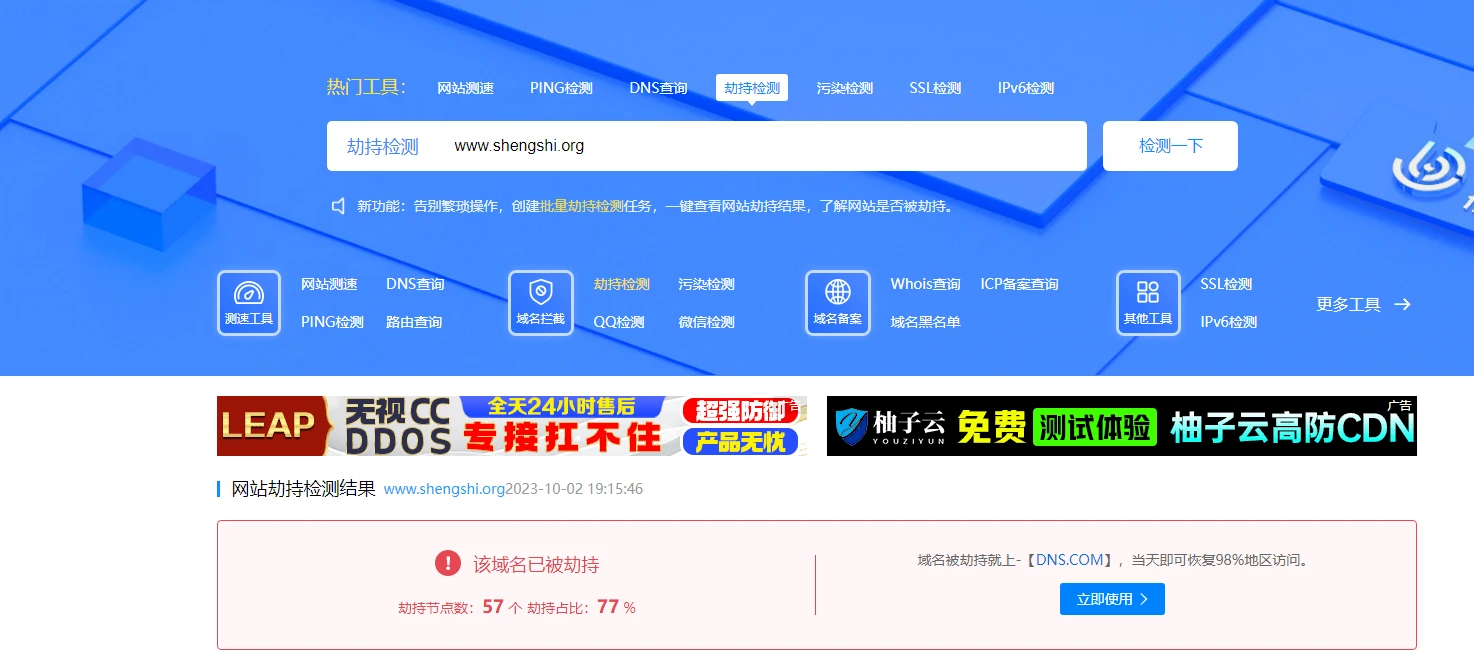
Task: Click the 测速工具 speedometer icon
Action: (248, 293)
